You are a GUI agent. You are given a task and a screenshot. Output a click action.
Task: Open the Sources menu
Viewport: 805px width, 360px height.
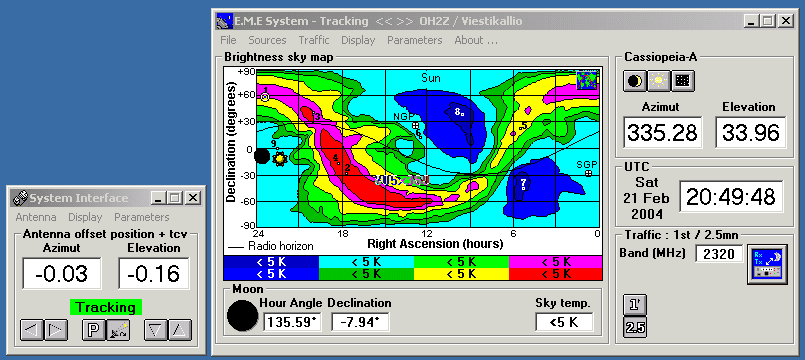coord(267,40)
